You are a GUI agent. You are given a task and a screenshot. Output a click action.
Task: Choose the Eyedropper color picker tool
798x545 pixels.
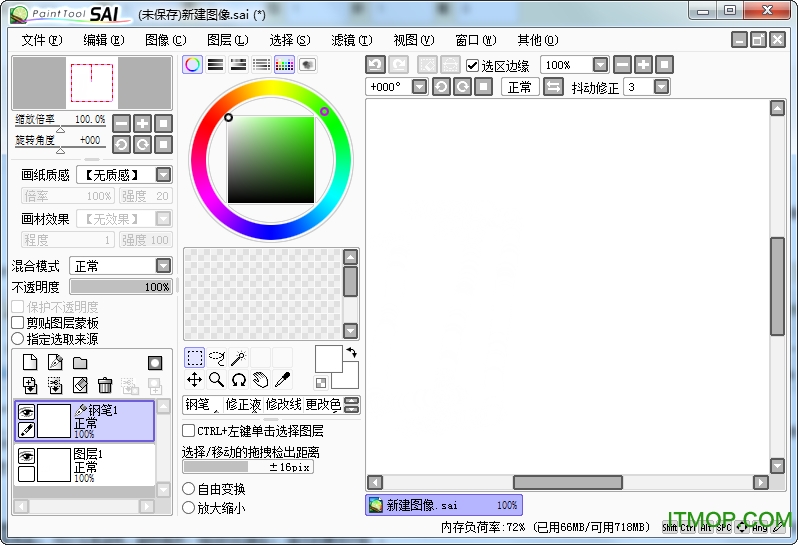(283, 380)
